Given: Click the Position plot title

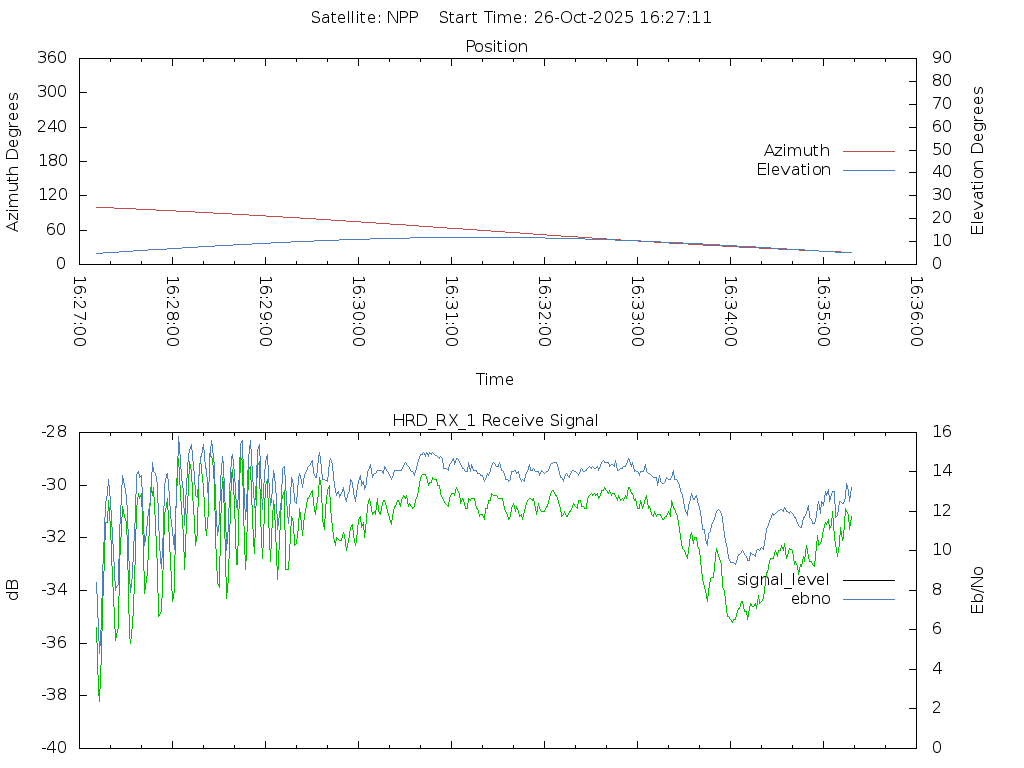Looking at the screenshot, I should pos(496,47).
